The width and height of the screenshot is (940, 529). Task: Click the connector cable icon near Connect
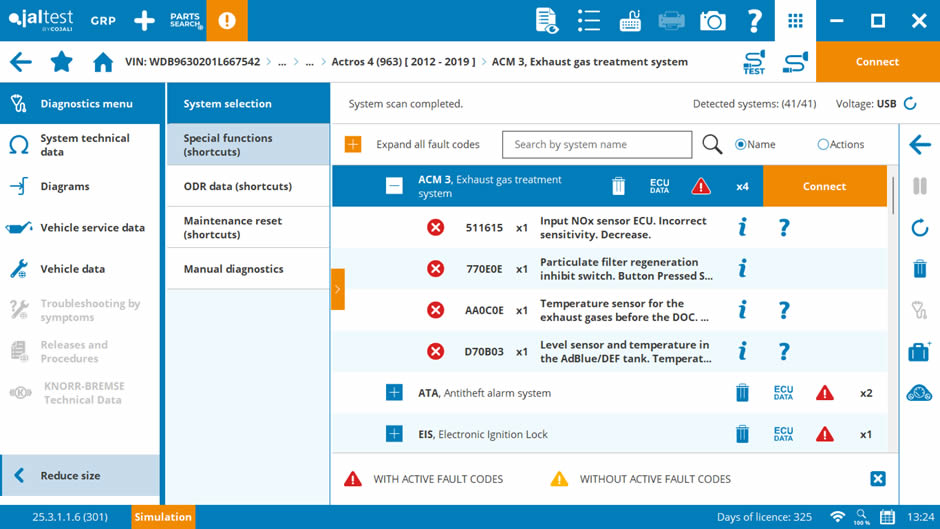coord(795,62)
